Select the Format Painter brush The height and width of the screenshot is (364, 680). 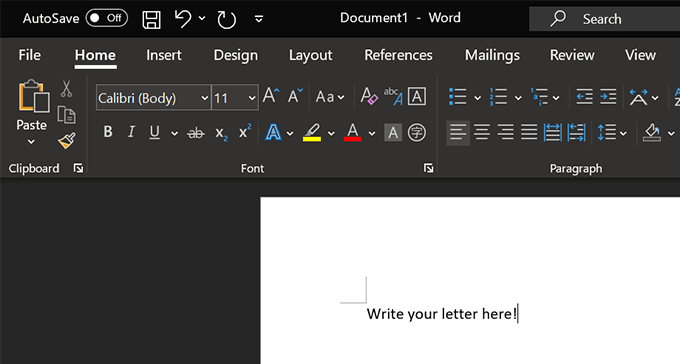click(x=67, y=140)
